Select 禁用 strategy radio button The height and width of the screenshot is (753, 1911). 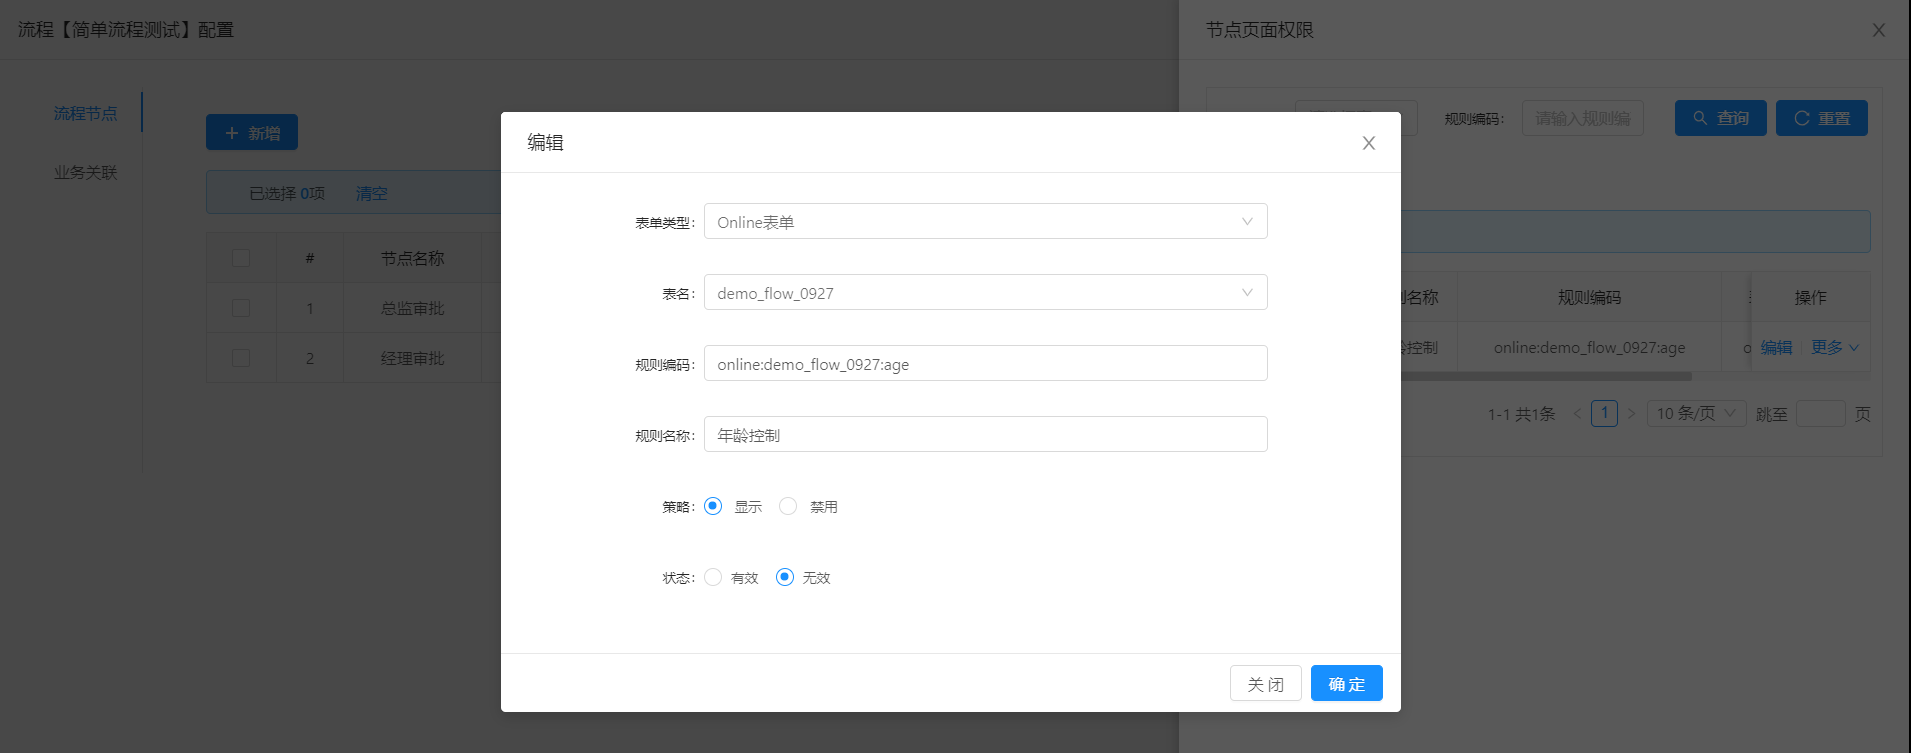click(788, 506)
